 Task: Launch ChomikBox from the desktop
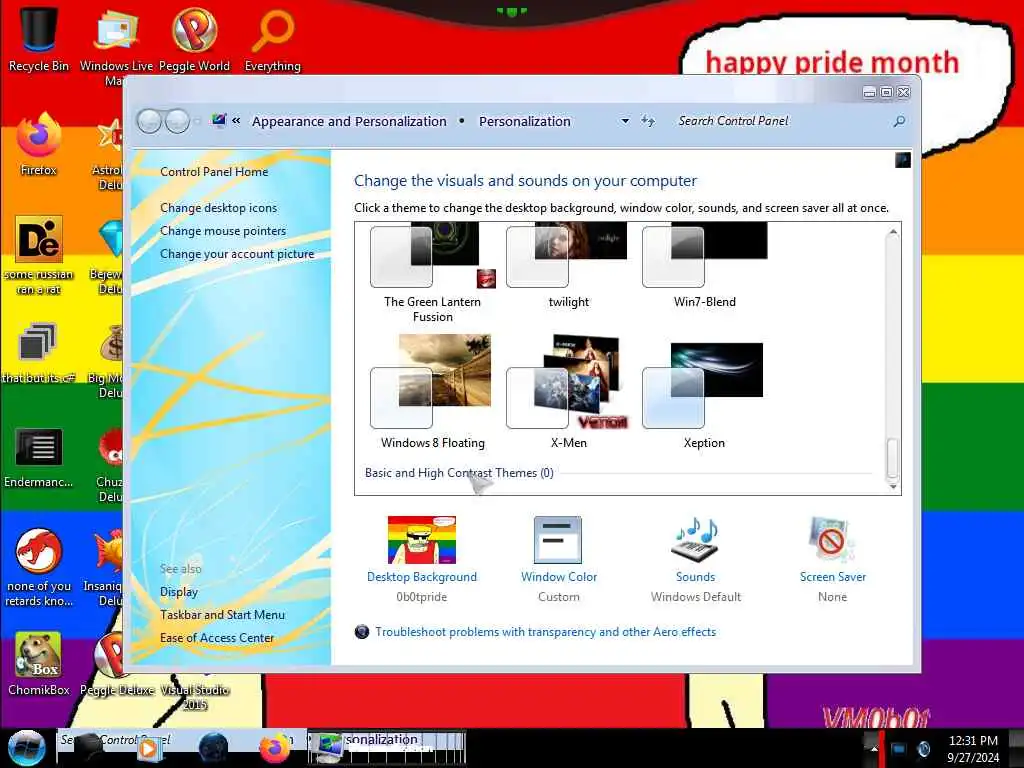click(39, 664)
